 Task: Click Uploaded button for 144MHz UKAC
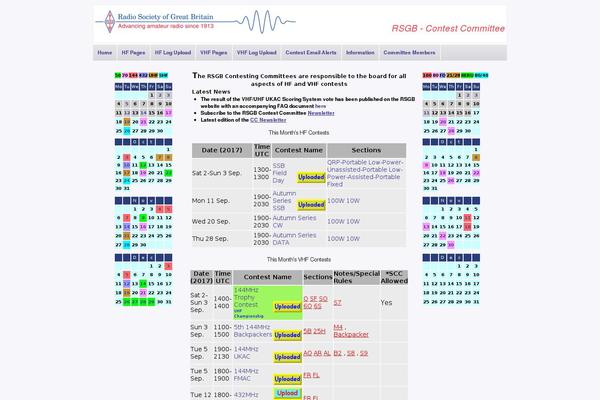click(x=287, y=357)
